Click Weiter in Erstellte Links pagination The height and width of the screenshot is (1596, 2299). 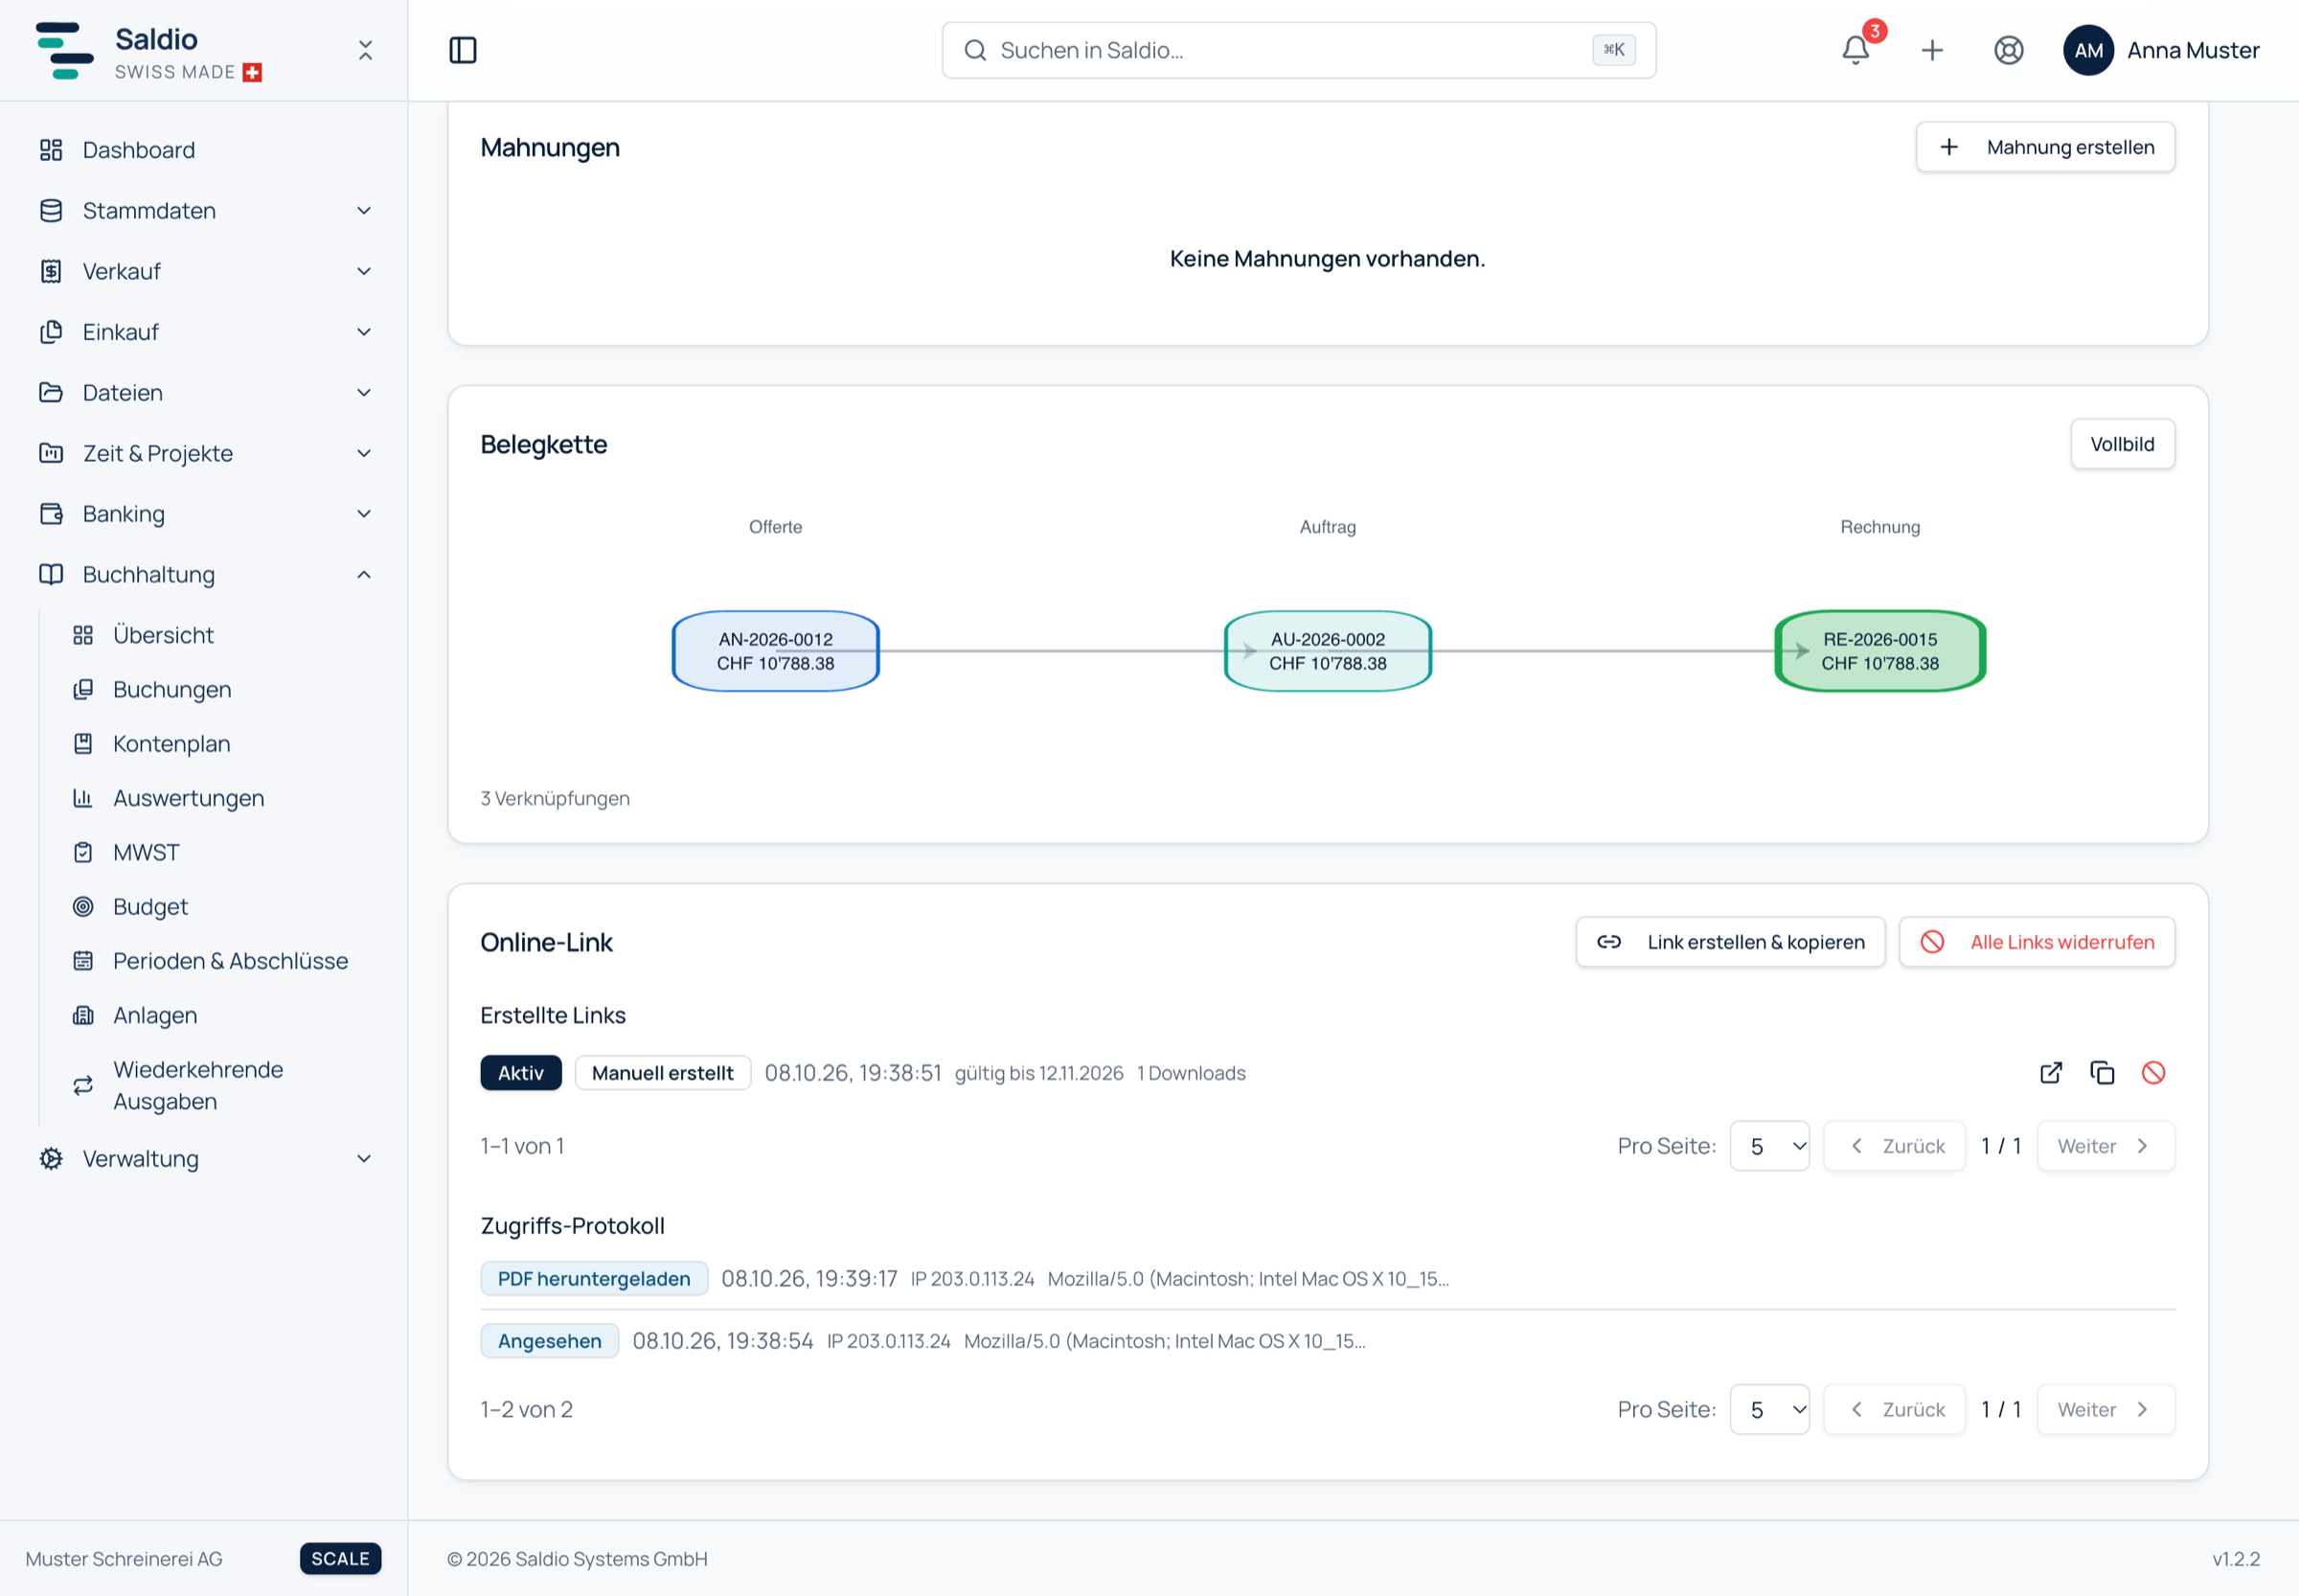coord(2105,1146)
